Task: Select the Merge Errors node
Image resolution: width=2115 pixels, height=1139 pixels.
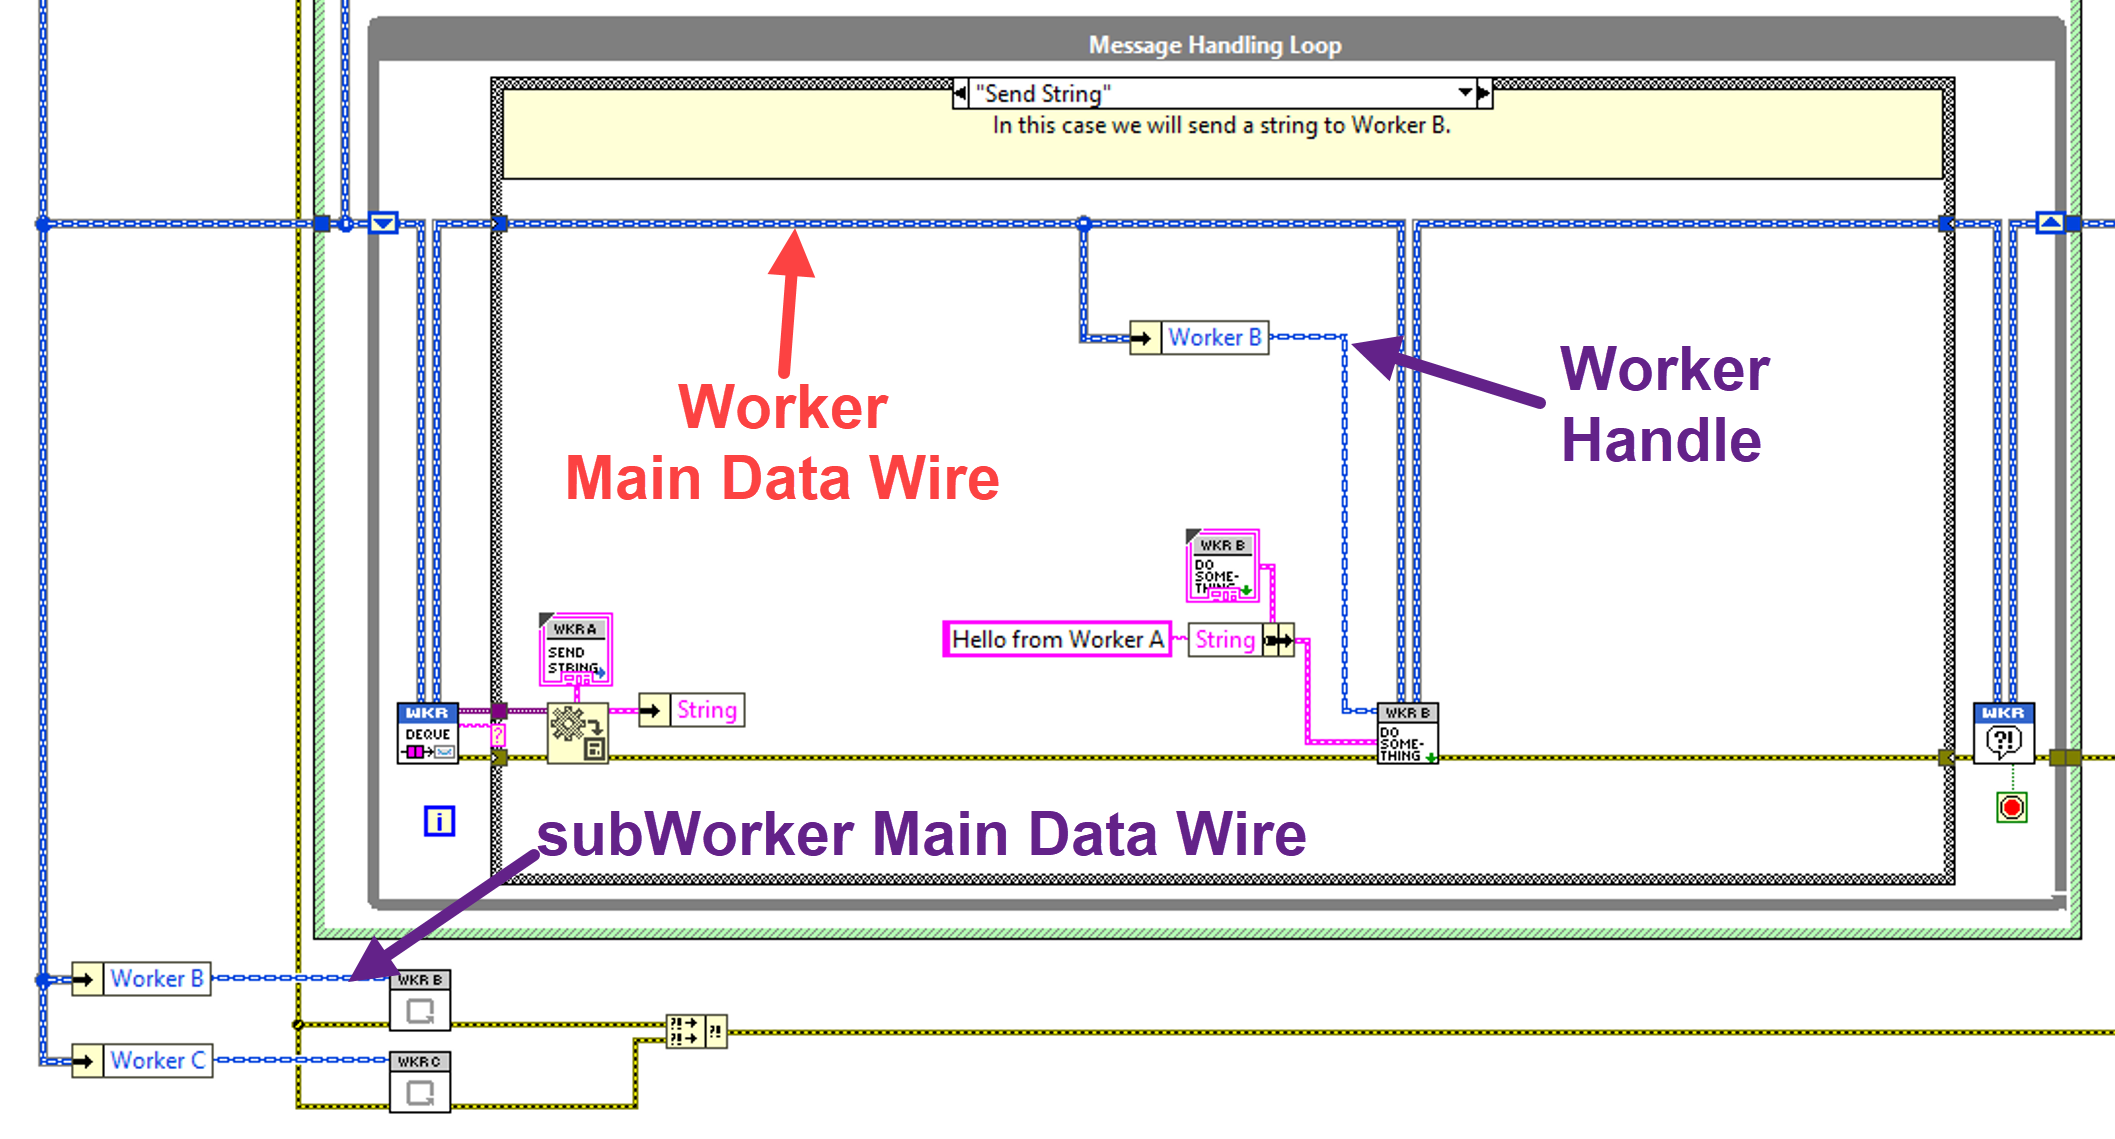Action: coord(696,1030)
